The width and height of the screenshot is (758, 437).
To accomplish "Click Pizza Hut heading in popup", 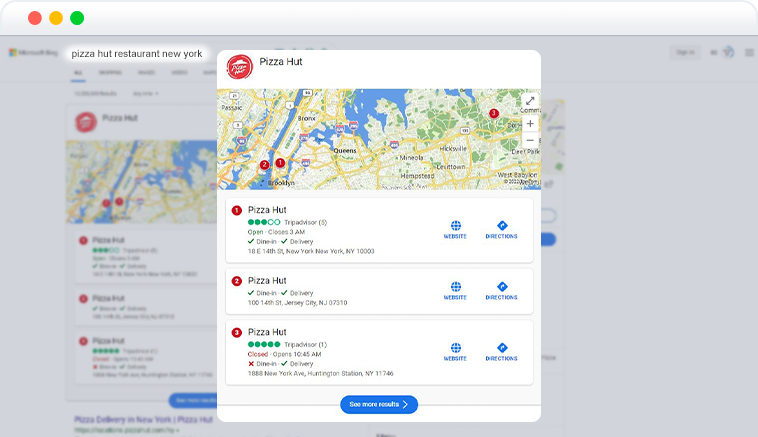I will click(x=281, y=61).
